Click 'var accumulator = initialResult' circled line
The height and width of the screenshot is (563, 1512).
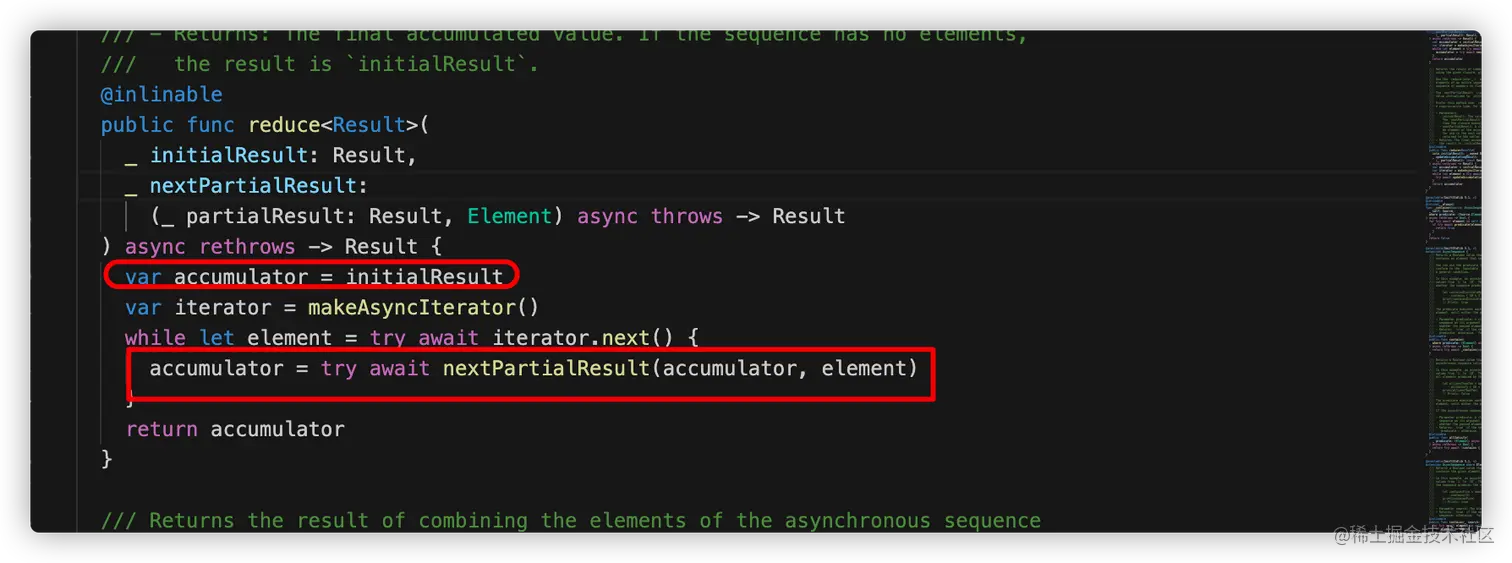tap(314, 276)
